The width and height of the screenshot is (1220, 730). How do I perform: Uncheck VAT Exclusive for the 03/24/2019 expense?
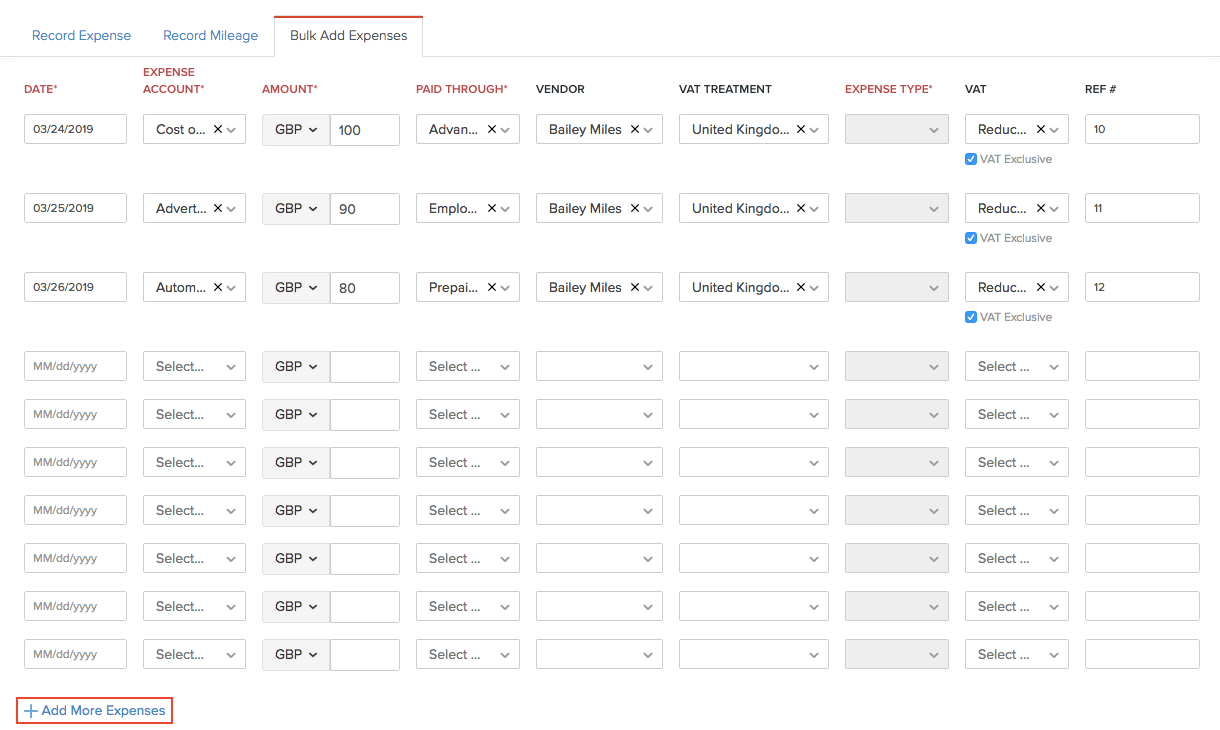coord(971,159)
